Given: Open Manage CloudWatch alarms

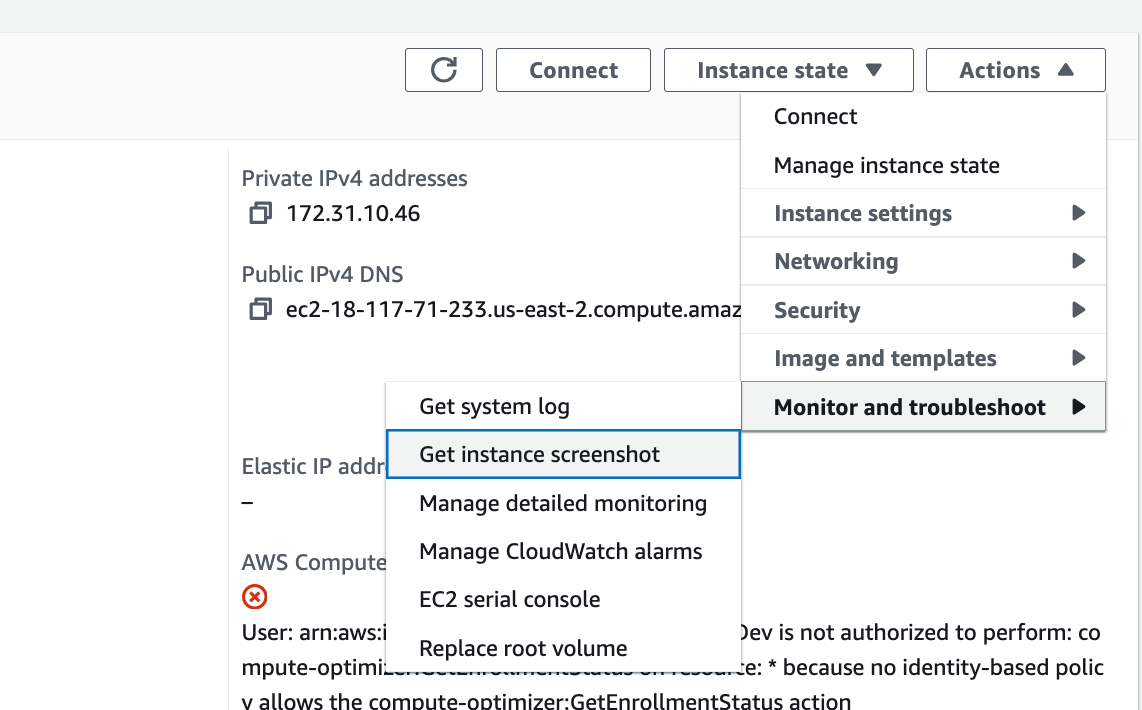Looking at the screenshot, I should (560, 551).
